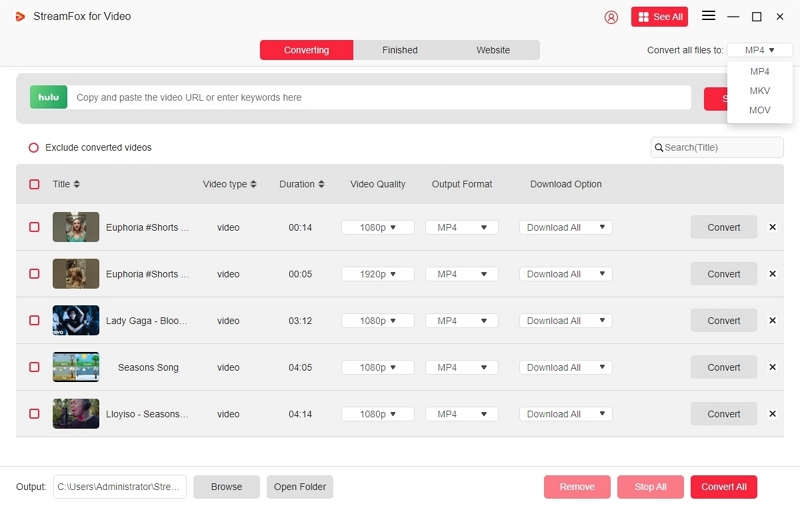The image size is (800, 506).
Task: Open the Convert all files to dropdown
Action: point(759,50)
